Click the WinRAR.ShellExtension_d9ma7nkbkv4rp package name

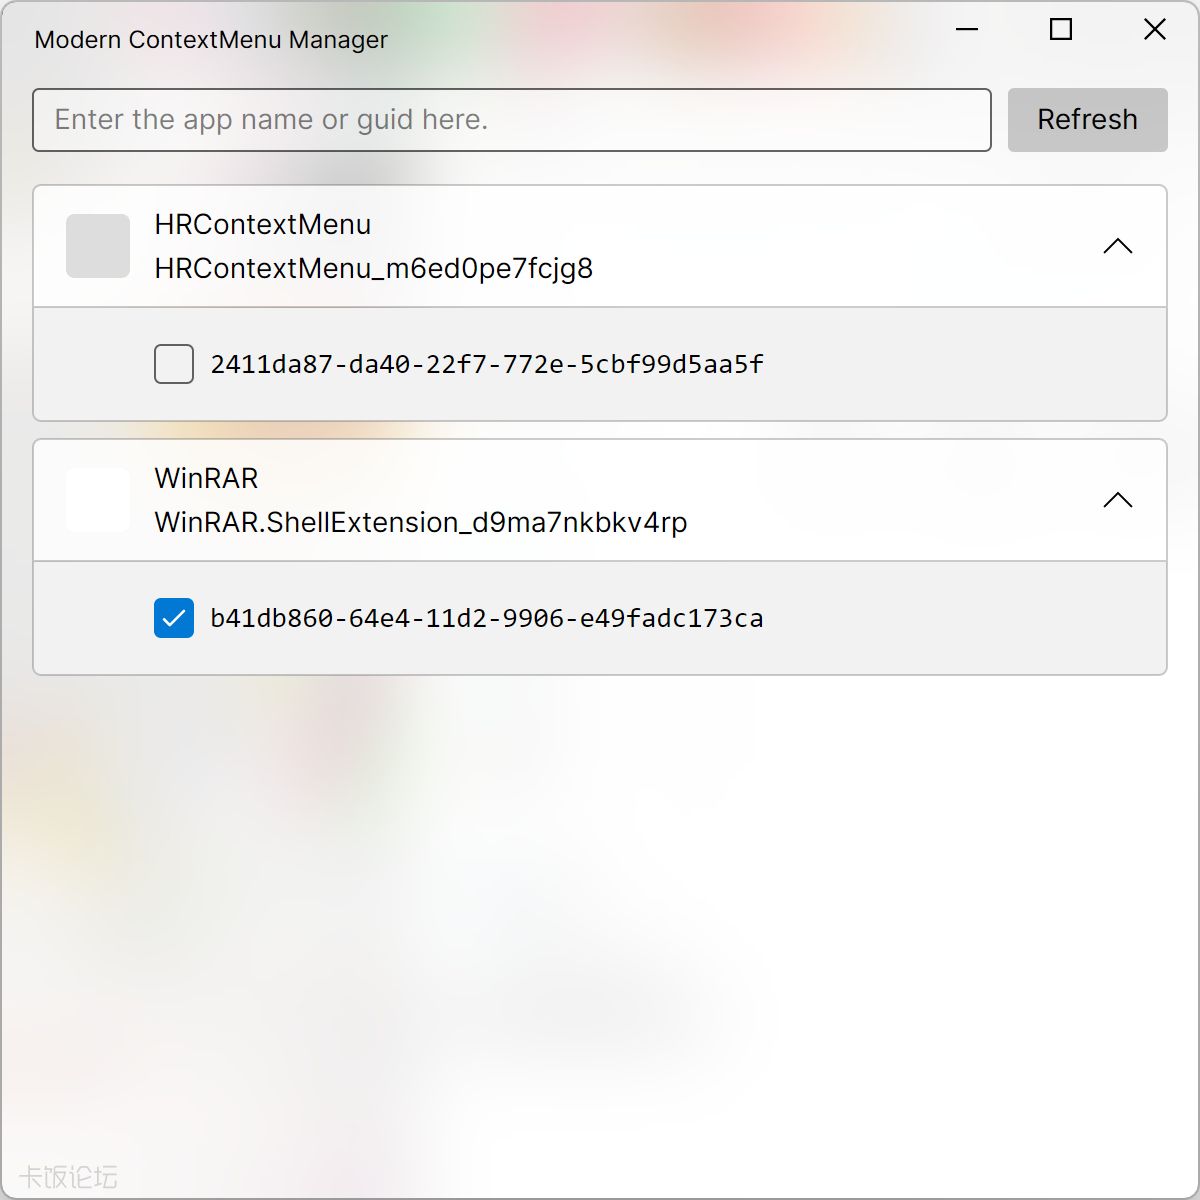click(x=421, y=522)
